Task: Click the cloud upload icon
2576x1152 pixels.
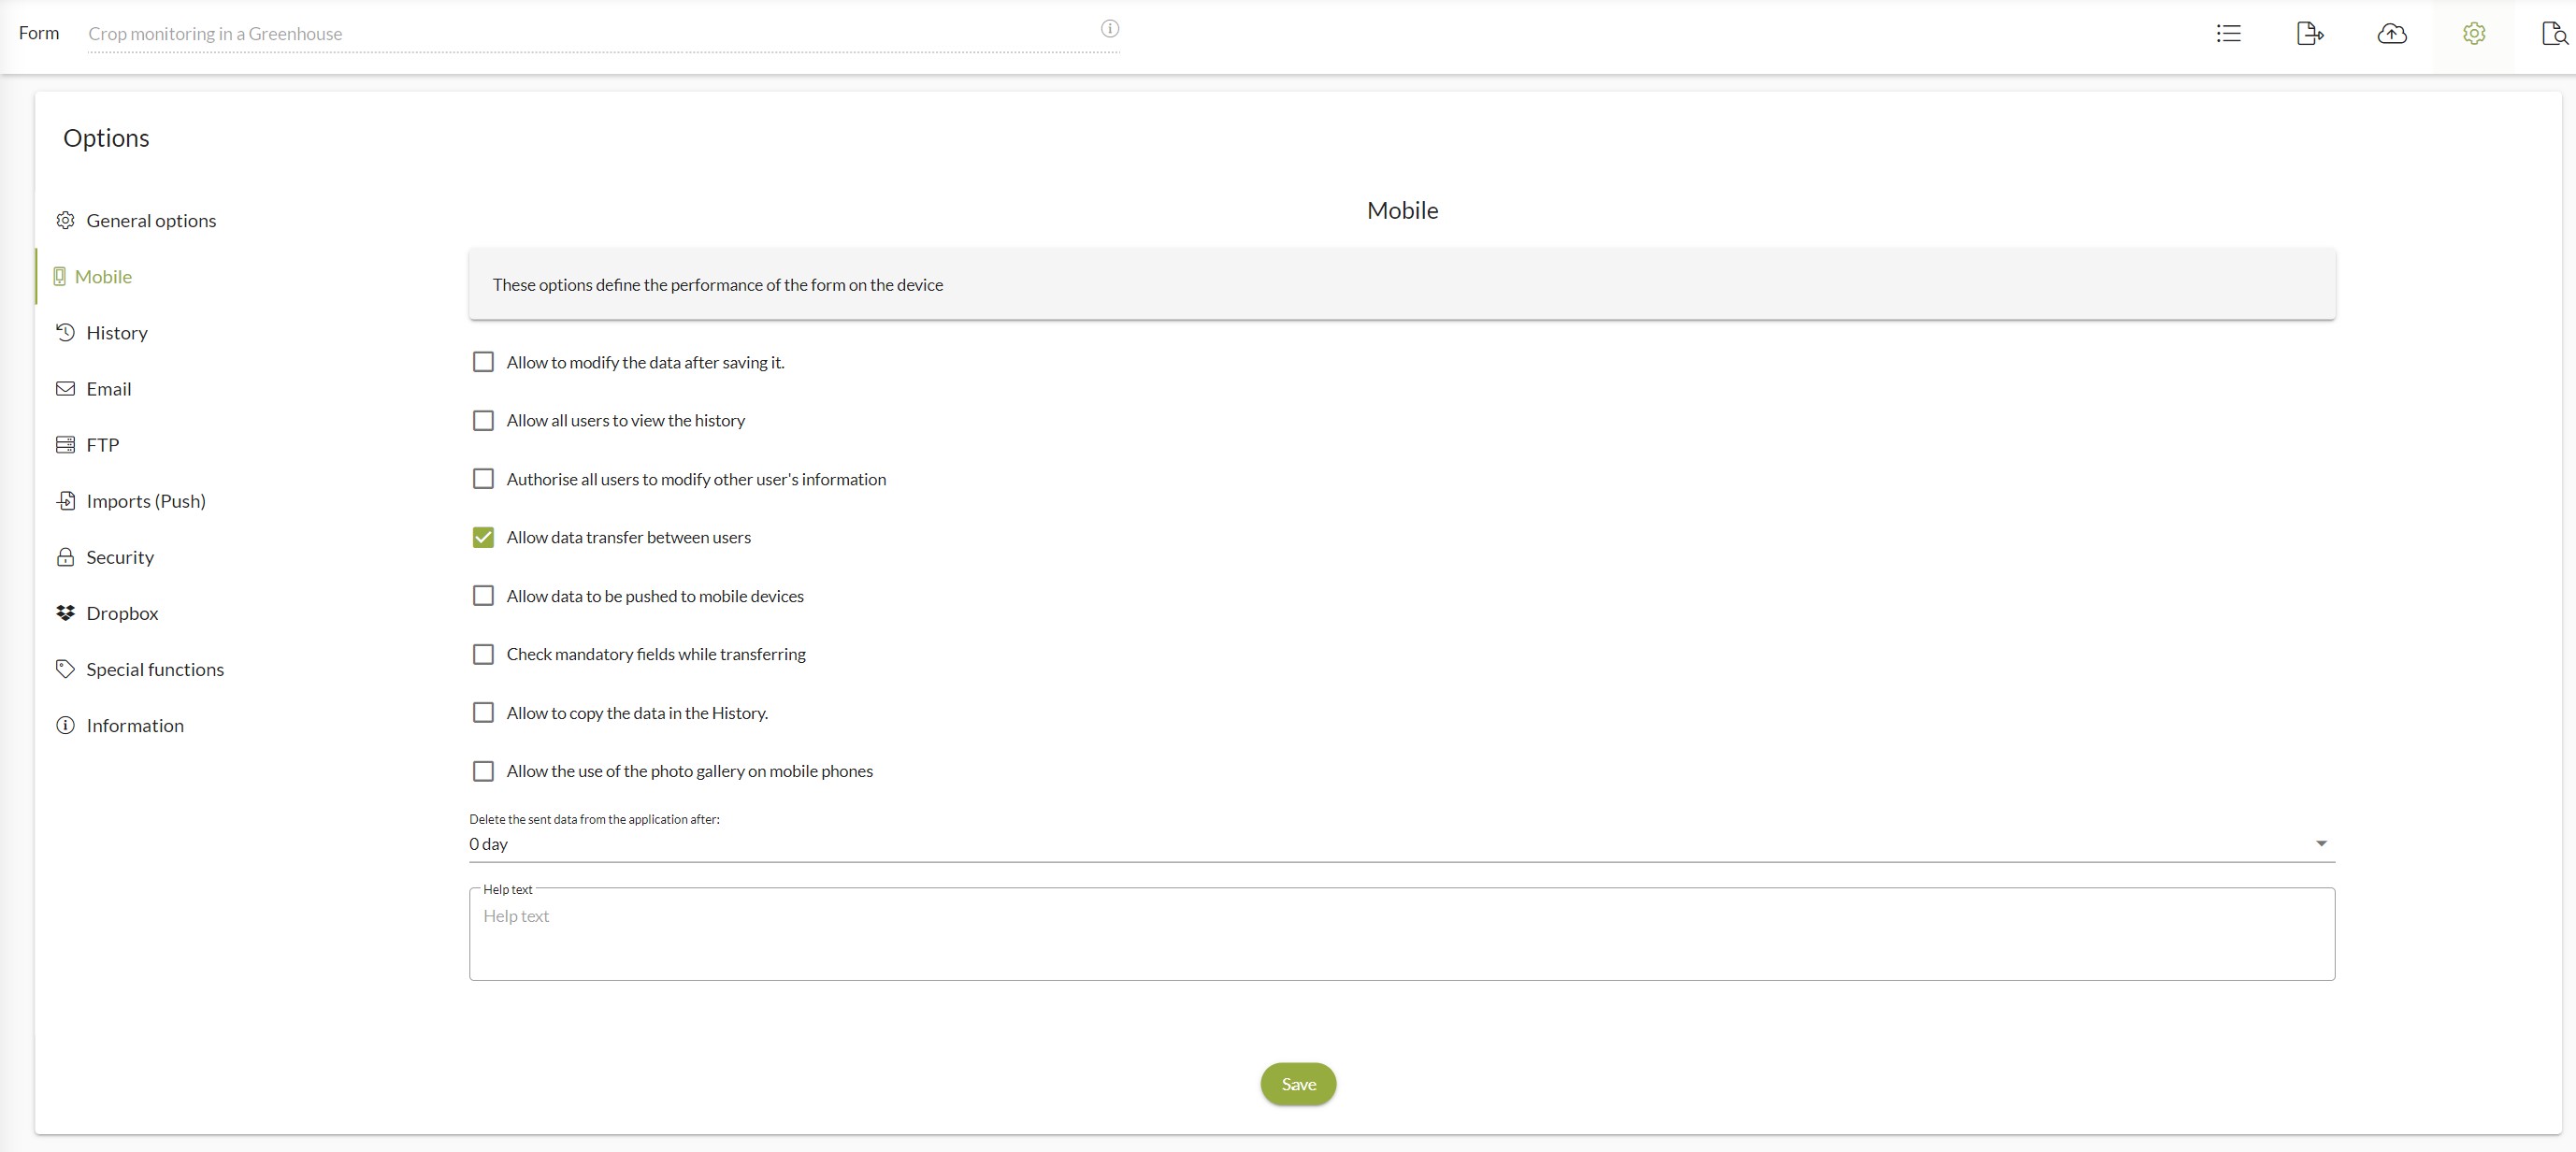Action: [2392, 31]
